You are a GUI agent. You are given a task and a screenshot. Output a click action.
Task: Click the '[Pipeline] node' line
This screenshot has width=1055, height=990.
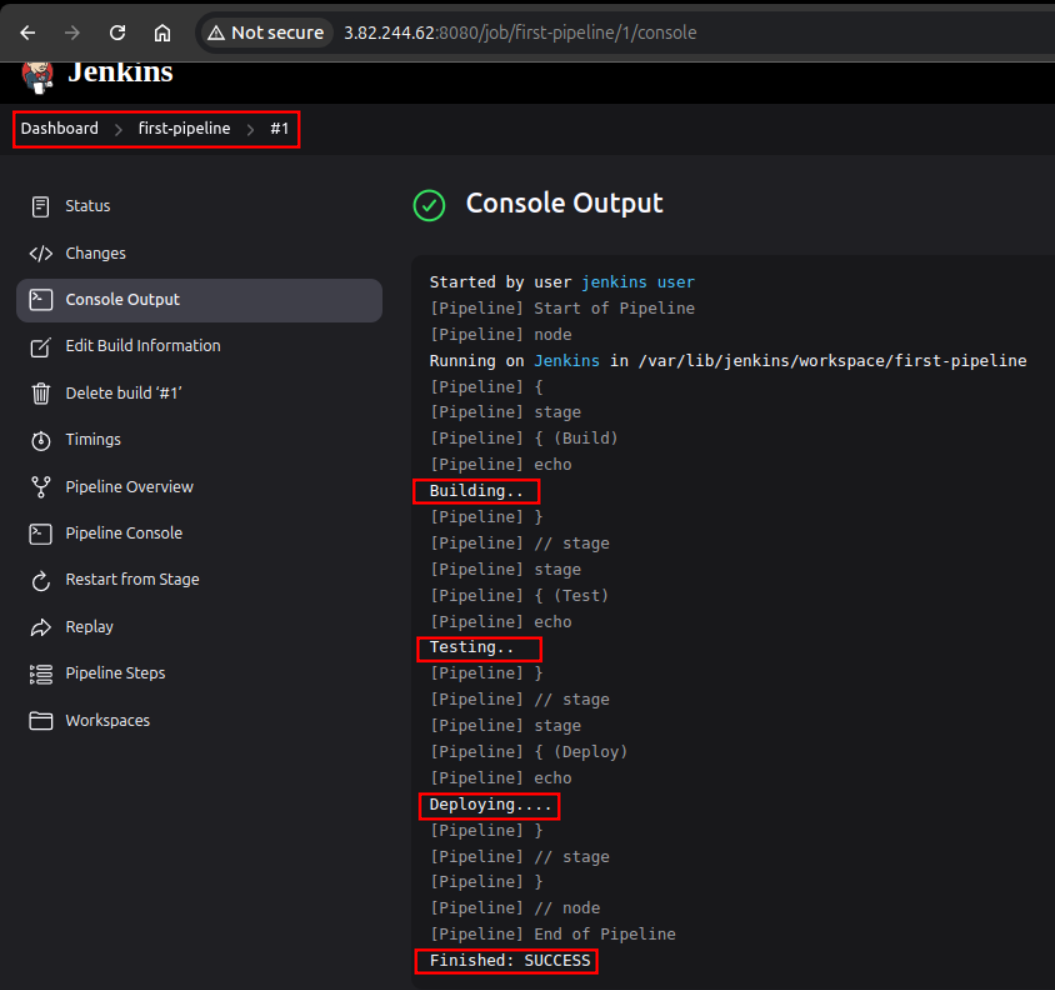pyautogui.click(x=501, y=334)
